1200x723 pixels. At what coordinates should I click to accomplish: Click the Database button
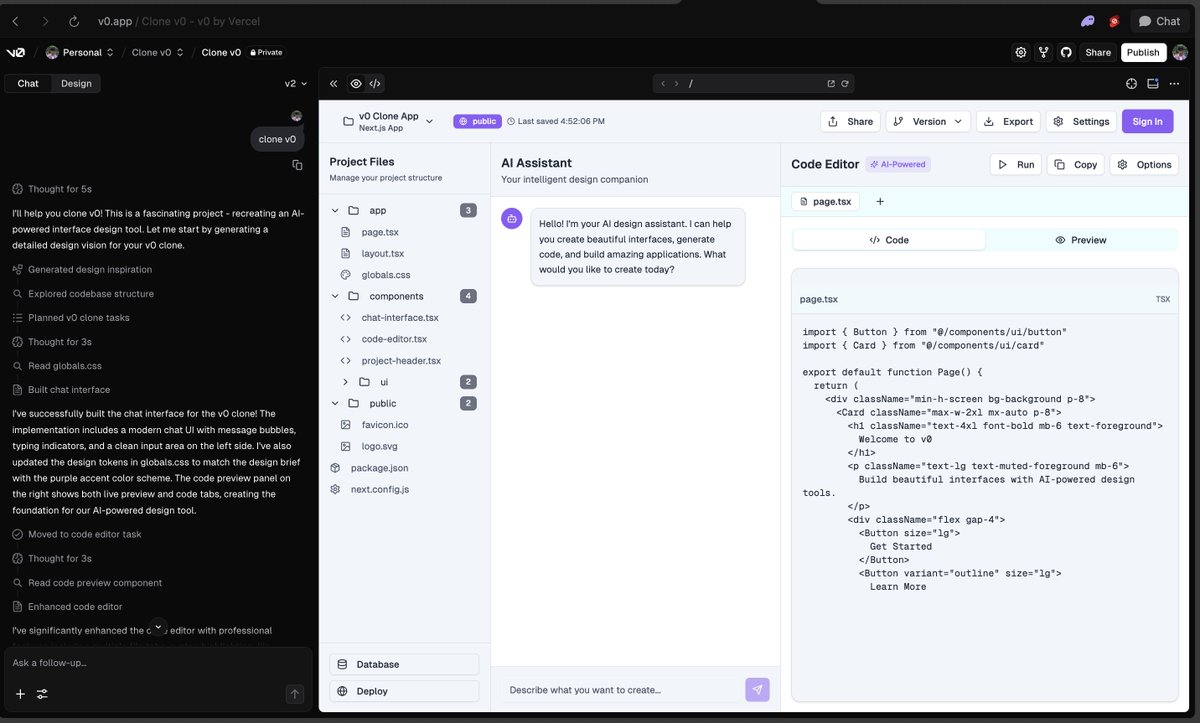pos(404,664)
